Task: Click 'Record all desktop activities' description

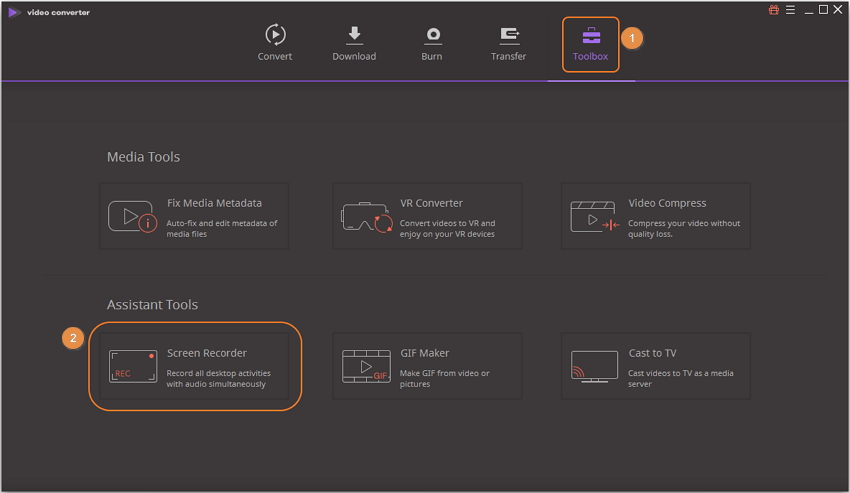Action: pos(218,379)
